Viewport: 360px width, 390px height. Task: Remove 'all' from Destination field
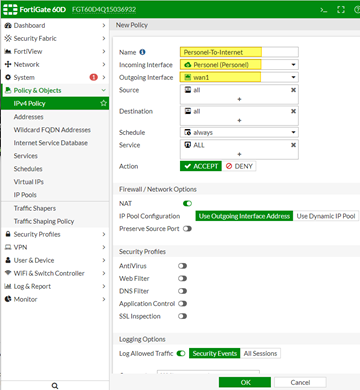(x=293, y=111)
